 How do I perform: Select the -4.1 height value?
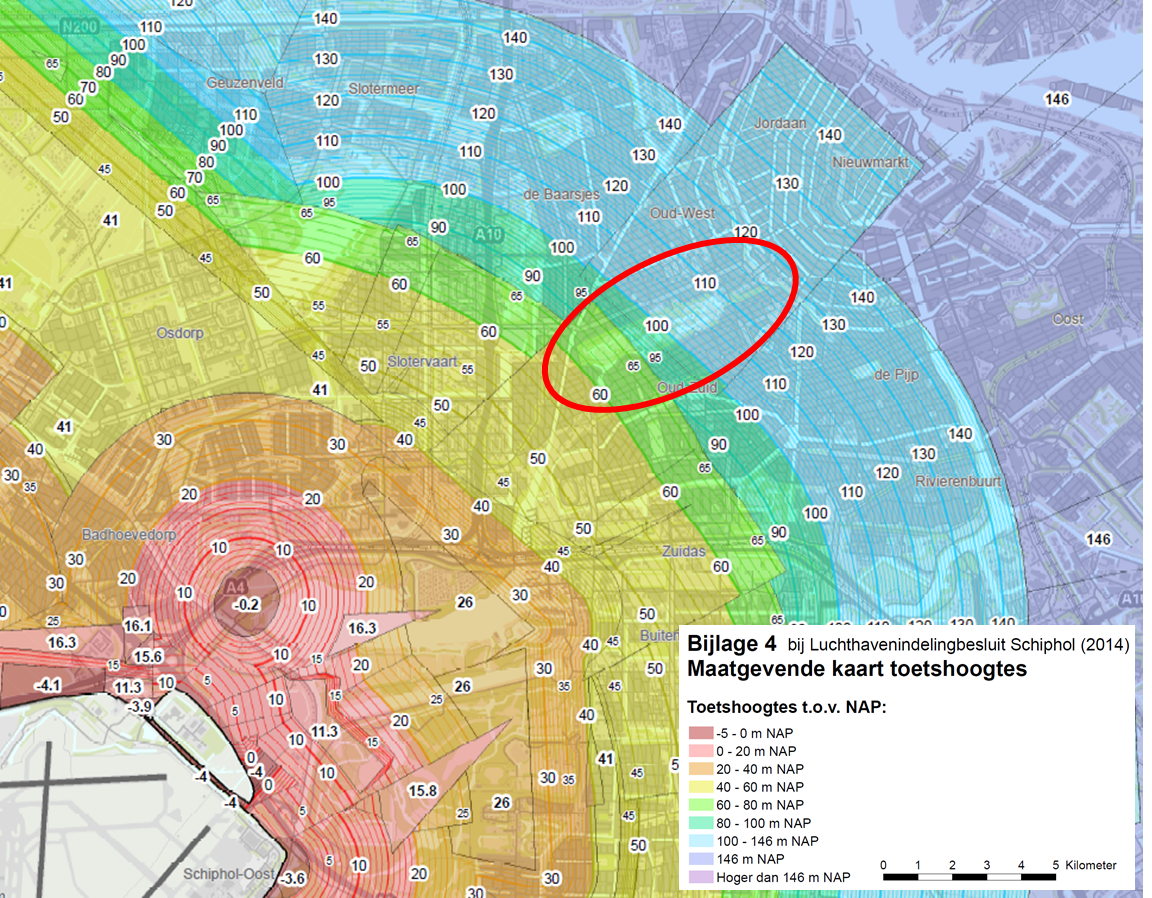point(48,686)
